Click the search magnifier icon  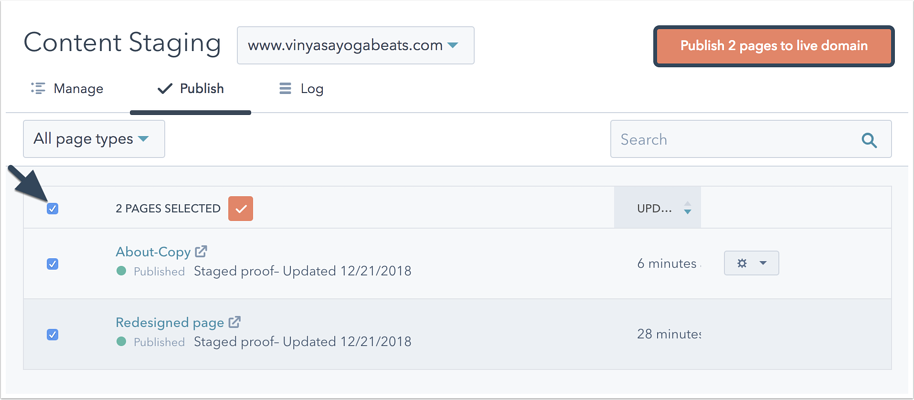click(869, 140)
